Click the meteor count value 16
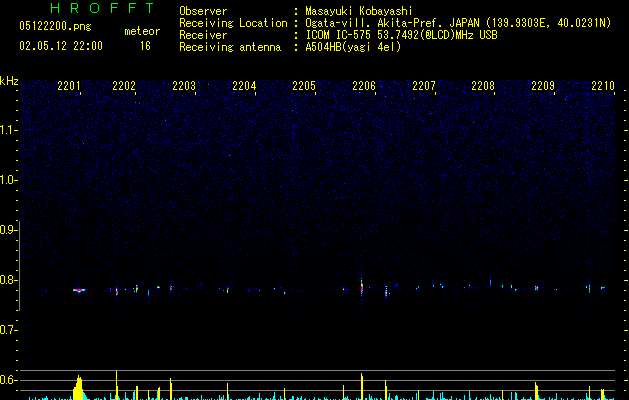 [x=145, y=46]
